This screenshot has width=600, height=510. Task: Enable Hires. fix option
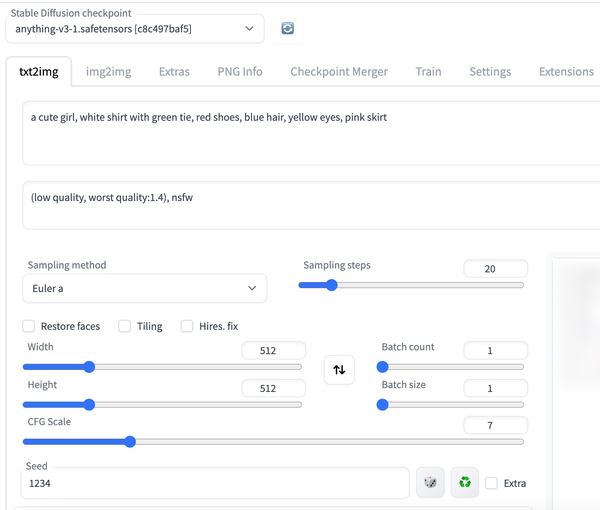[187, 326]
